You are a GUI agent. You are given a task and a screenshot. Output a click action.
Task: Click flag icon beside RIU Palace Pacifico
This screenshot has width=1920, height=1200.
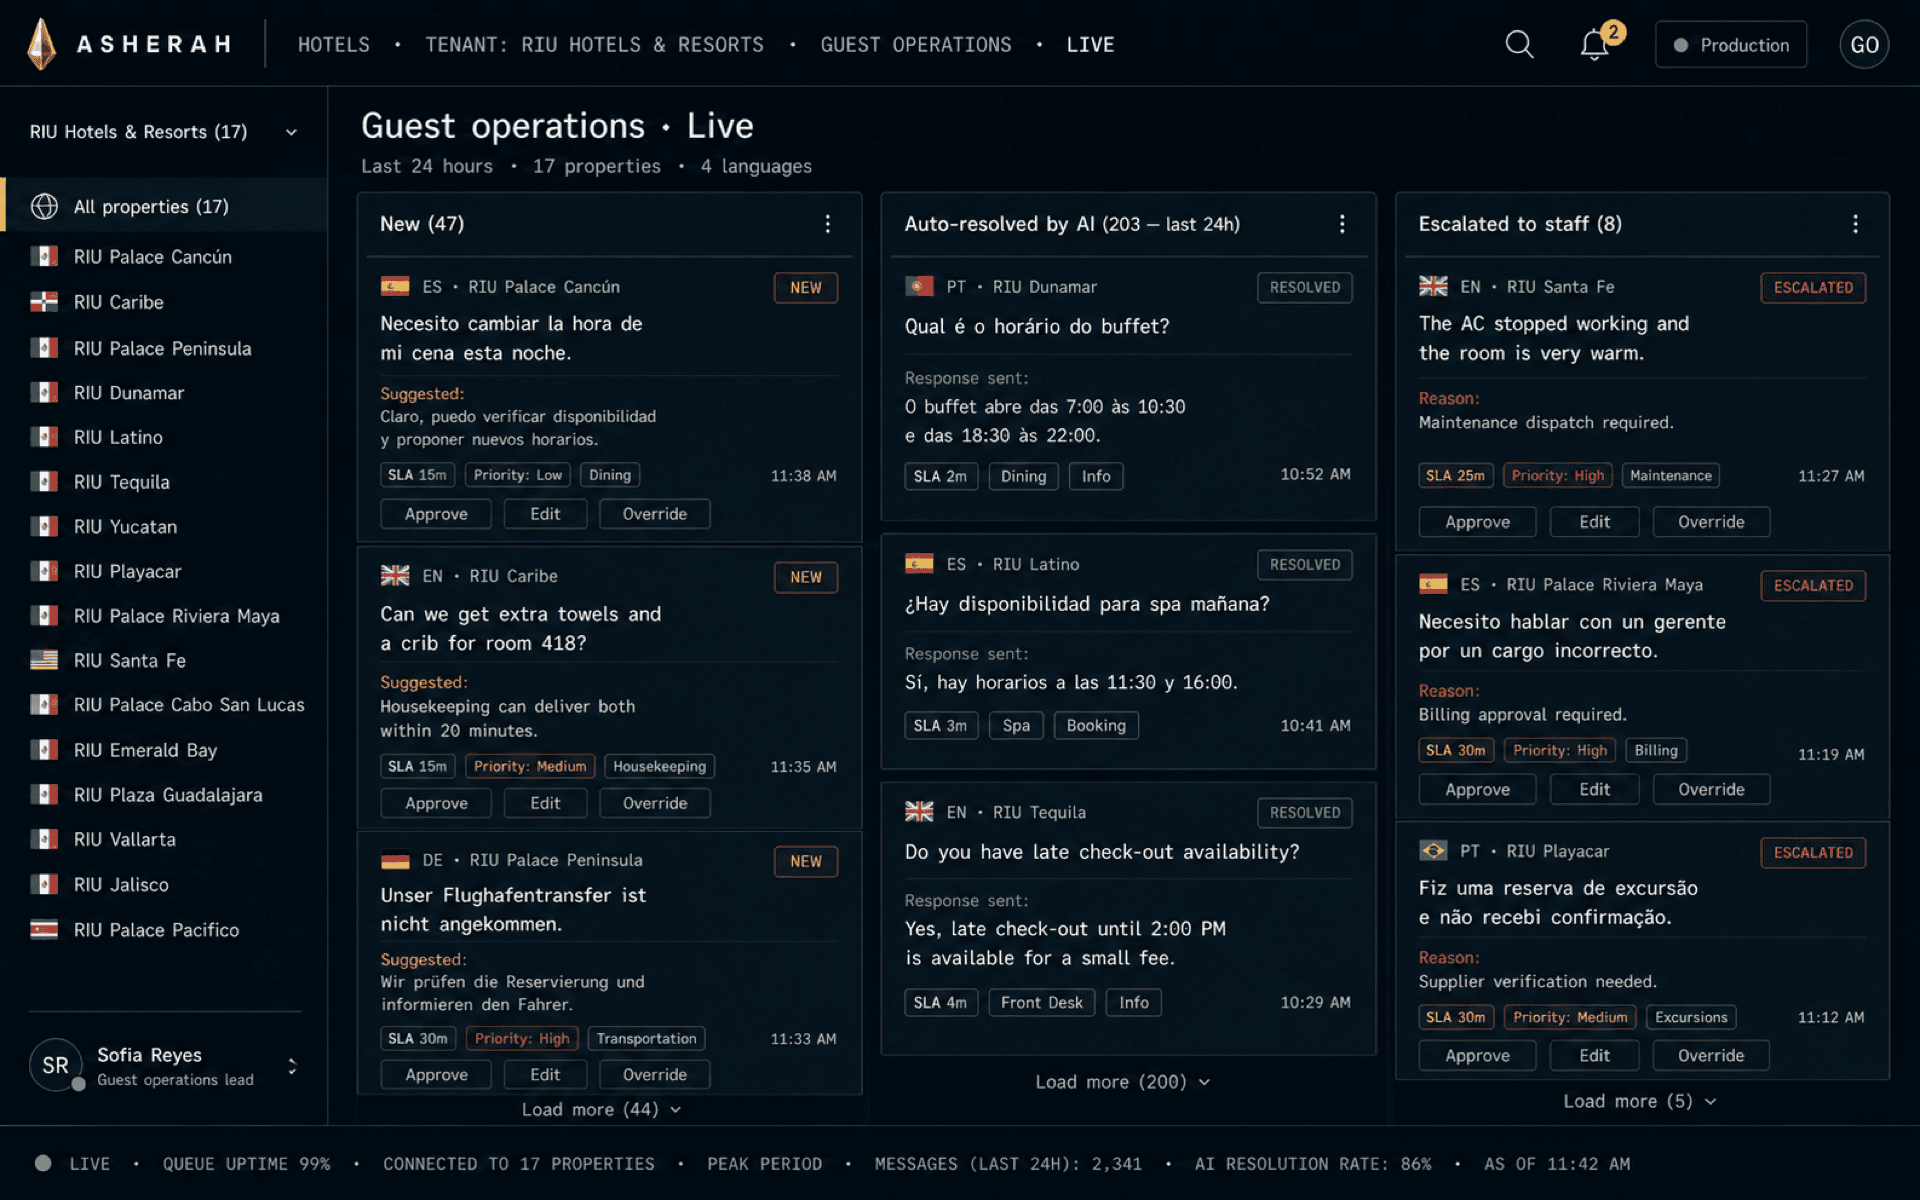click(x=44, y=929)
